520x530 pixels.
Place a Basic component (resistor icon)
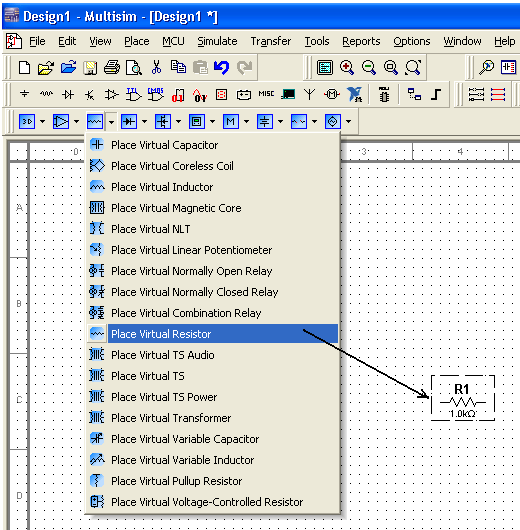[46, 94]
